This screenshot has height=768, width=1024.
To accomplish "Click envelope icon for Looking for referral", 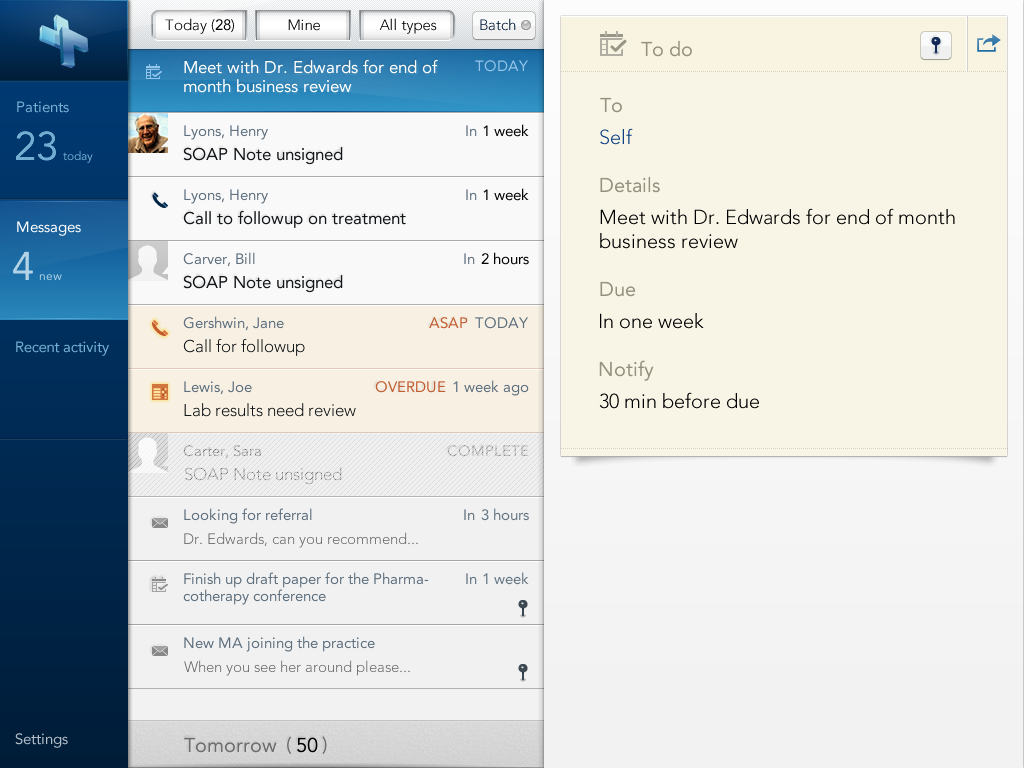I will pyautogui.click(x=160, y=522).
